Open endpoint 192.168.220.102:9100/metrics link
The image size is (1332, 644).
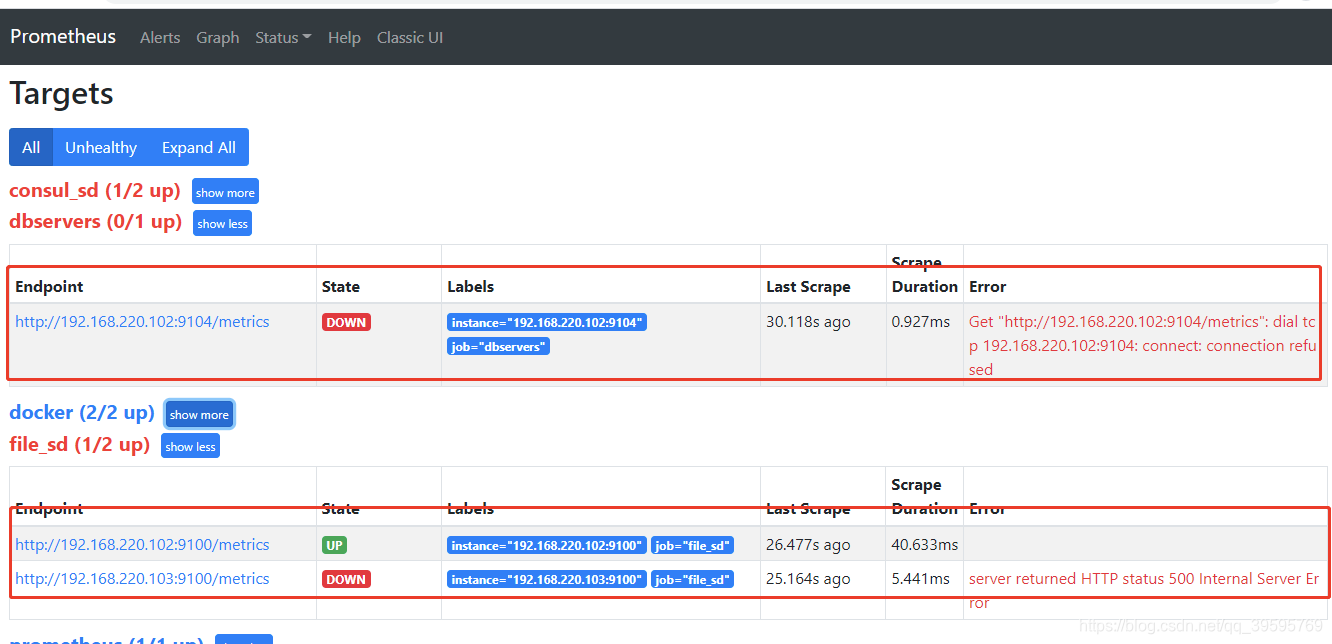coord(142,545)
